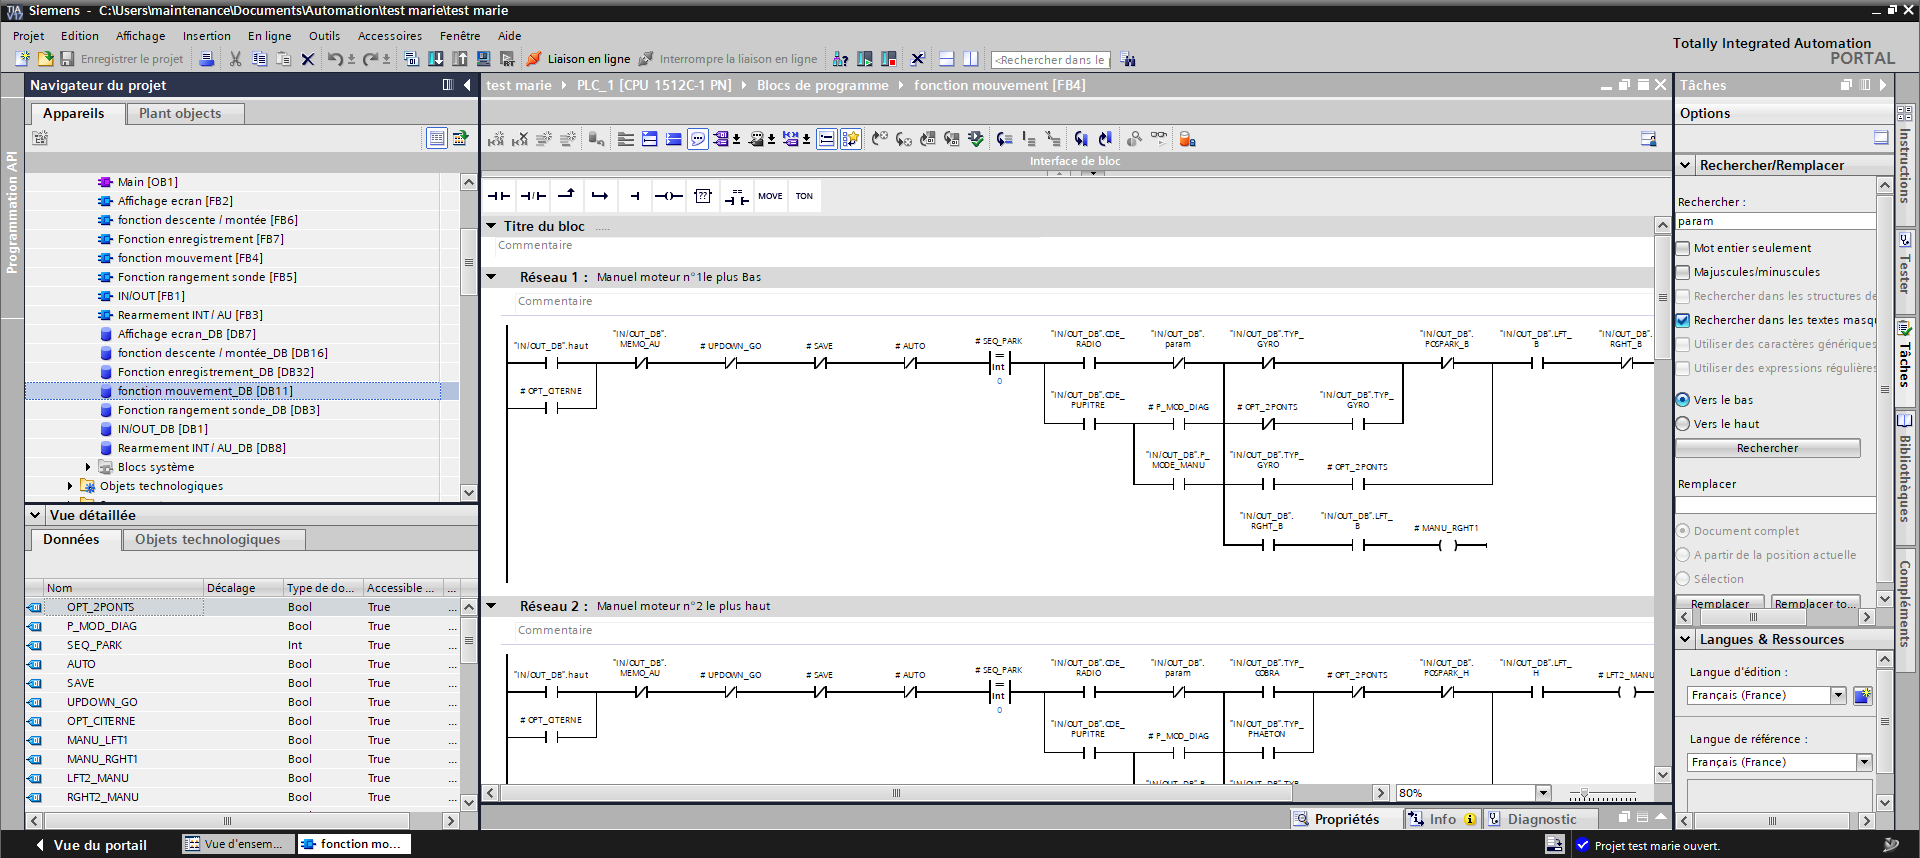Insert an output coil from favorites
1920x858 pixels.
[668, 196]
